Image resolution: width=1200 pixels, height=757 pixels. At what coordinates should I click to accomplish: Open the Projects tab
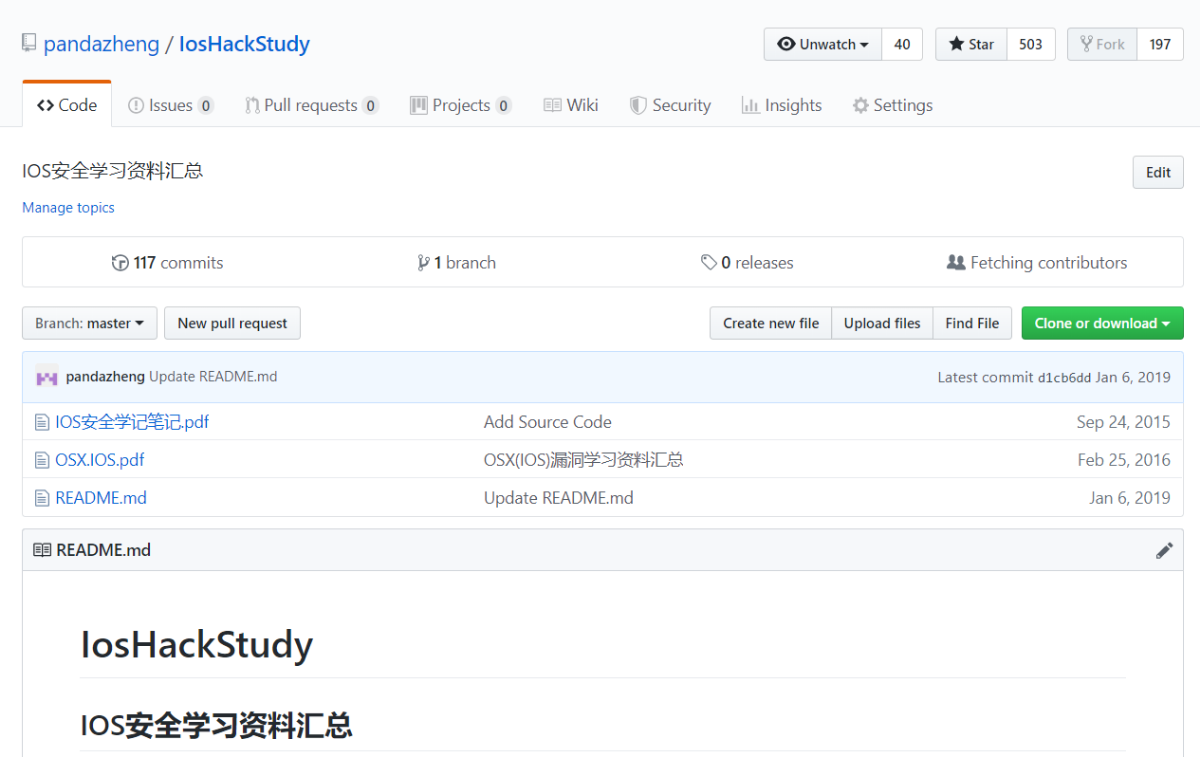(461, 105)
